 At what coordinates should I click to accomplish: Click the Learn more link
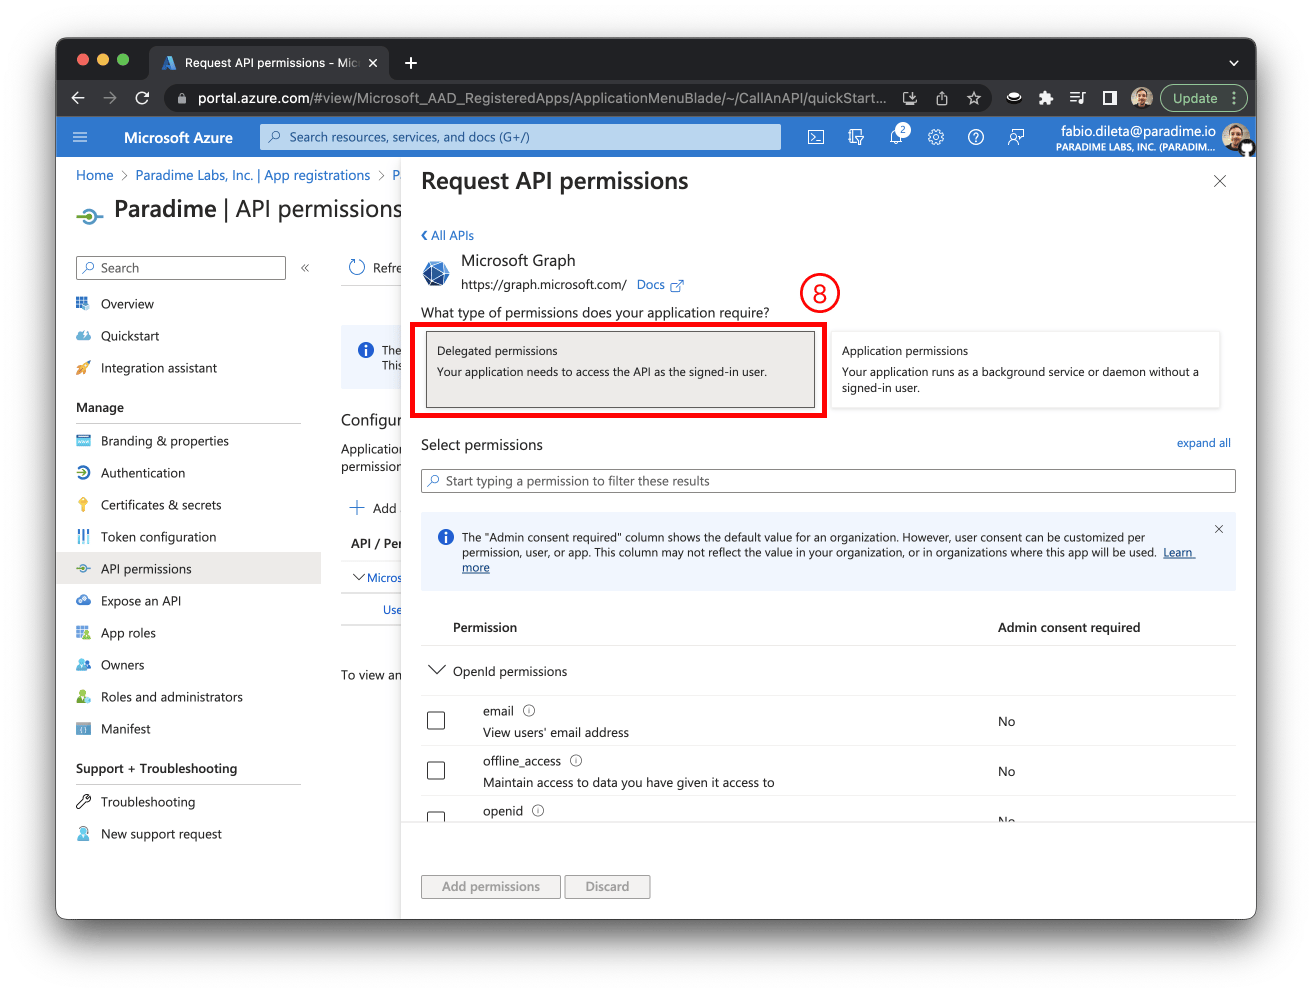coord(1178,553)
